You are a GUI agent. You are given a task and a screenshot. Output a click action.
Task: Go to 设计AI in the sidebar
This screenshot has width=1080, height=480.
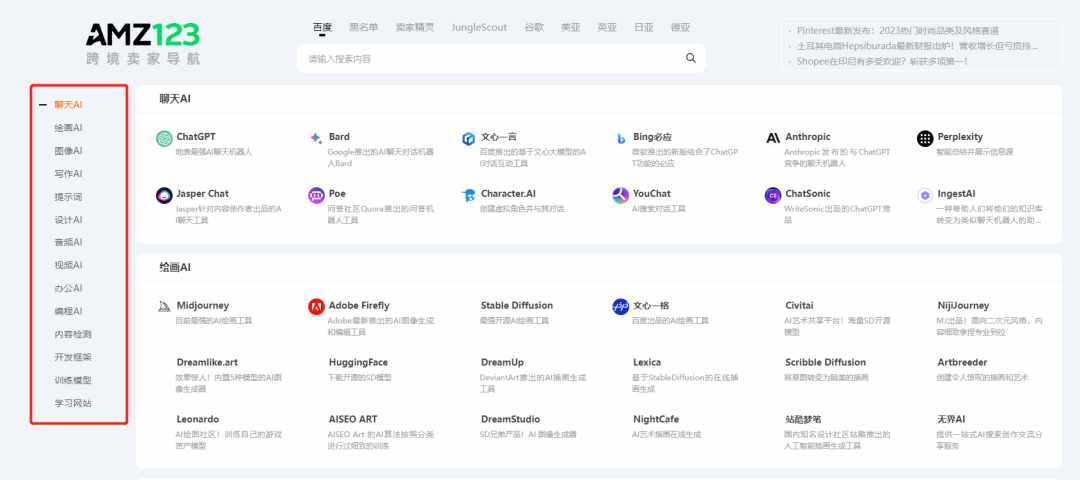(68, 220)
